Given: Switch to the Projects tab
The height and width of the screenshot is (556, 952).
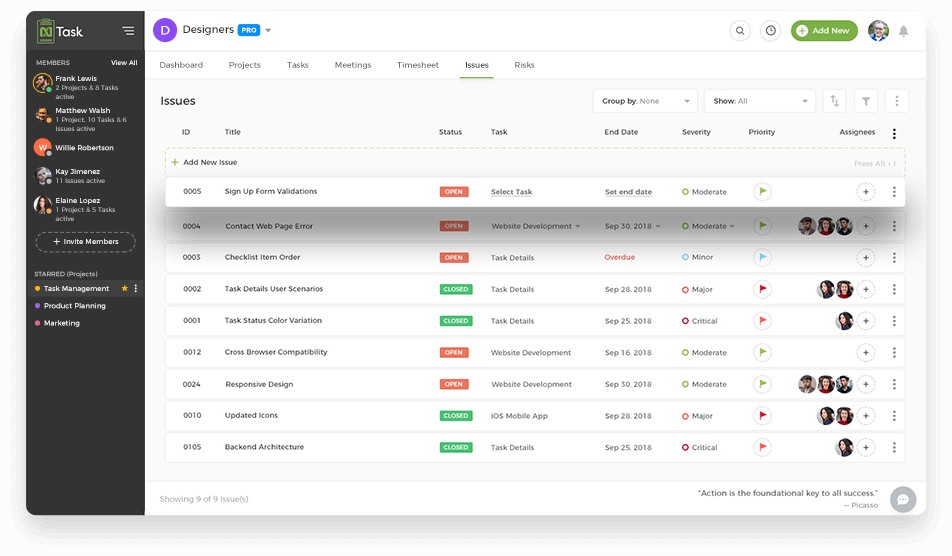Looking at the screenshot, I should coord(245,65).
